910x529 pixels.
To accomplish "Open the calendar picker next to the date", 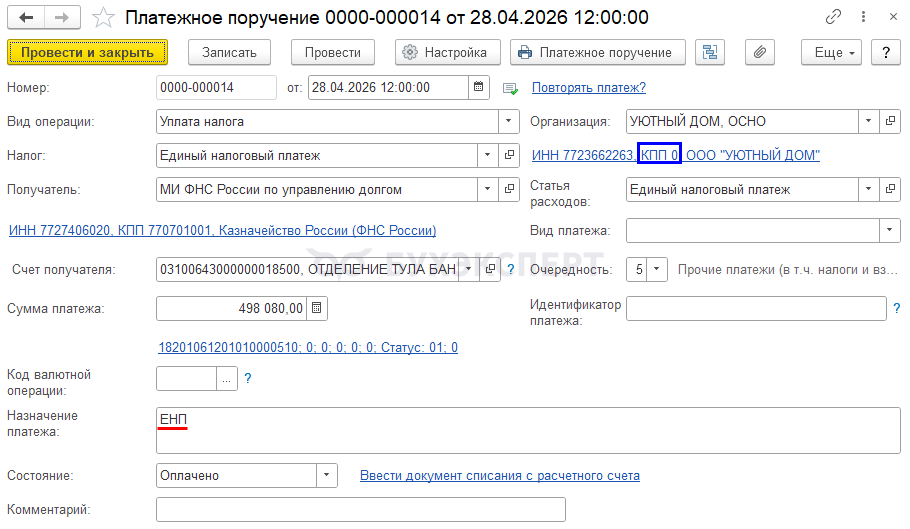I will (x=478, y=88).
